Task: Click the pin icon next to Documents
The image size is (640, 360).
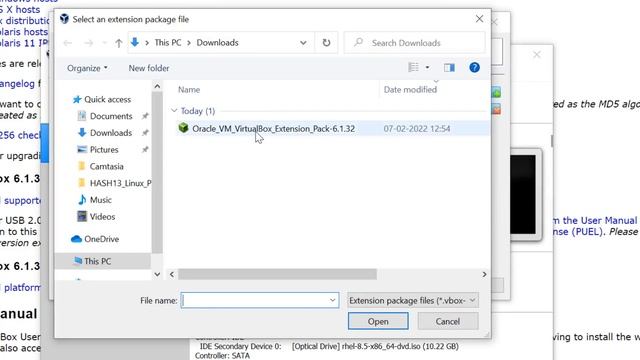Action: point(144,116)
